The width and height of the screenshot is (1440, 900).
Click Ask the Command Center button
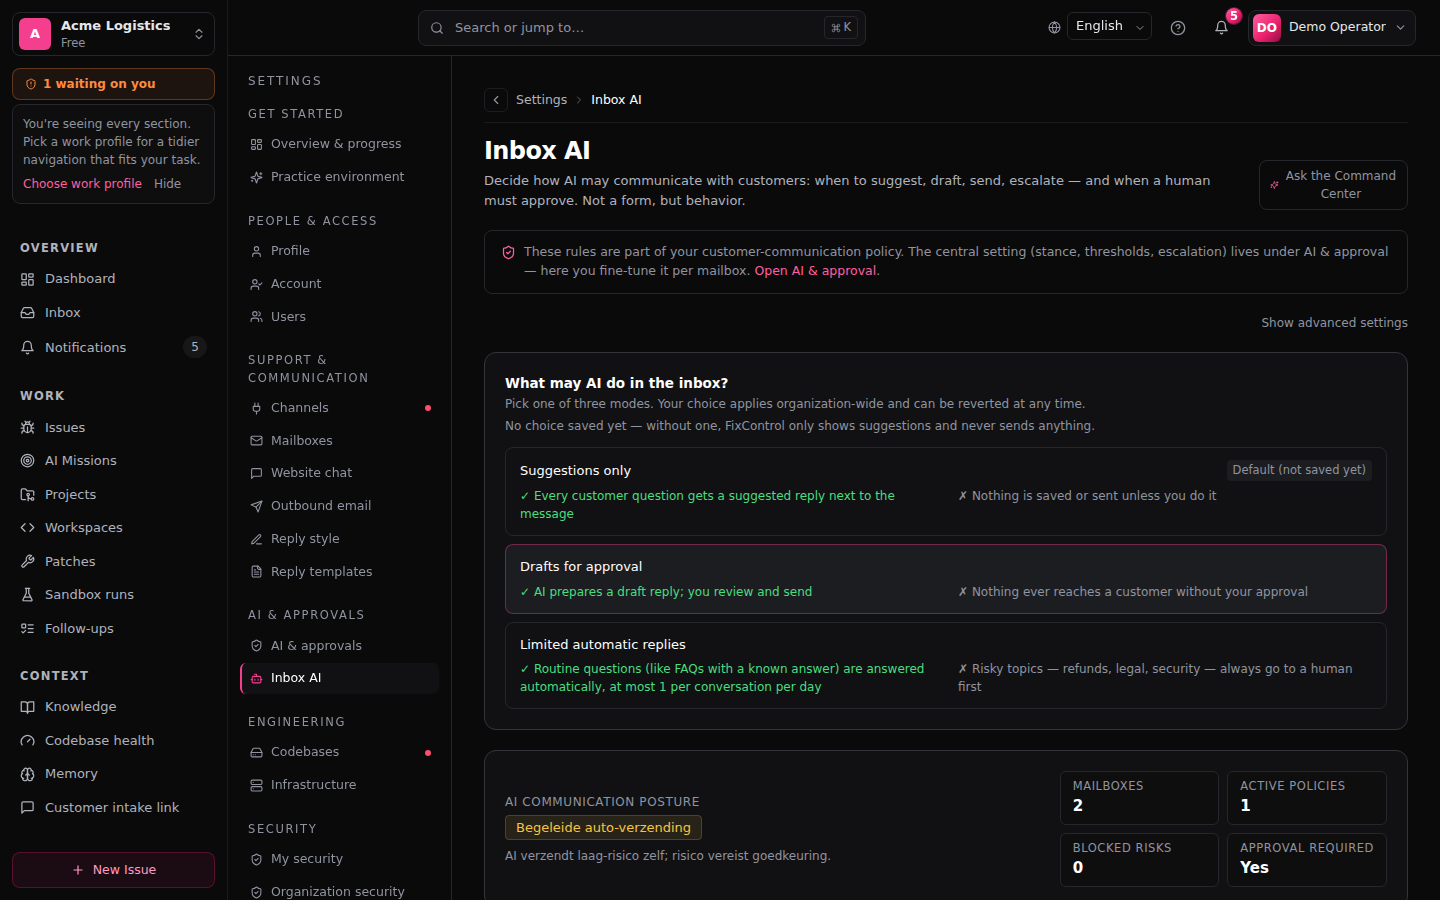pyautogui.click(x=1333, y=185)
